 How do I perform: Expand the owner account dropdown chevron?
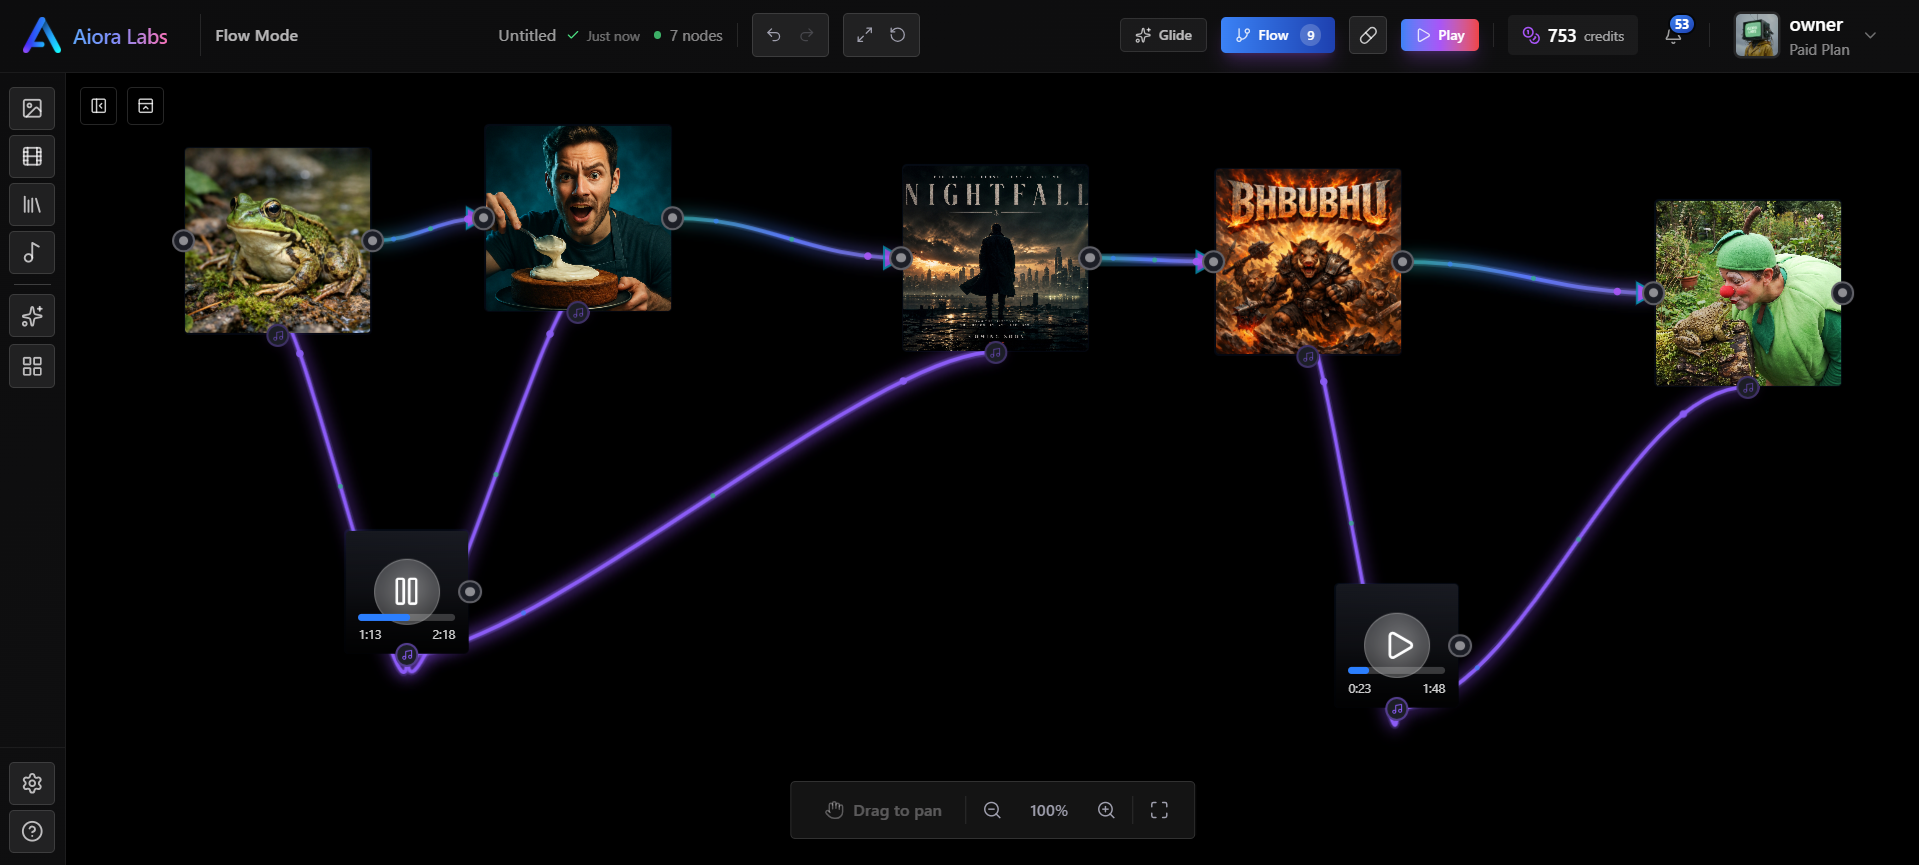[1871, 36]
